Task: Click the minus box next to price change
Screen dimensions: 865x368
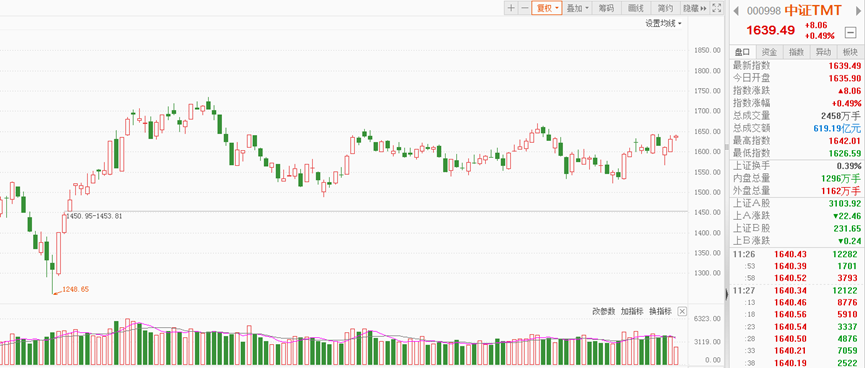Action: [850, 33]
